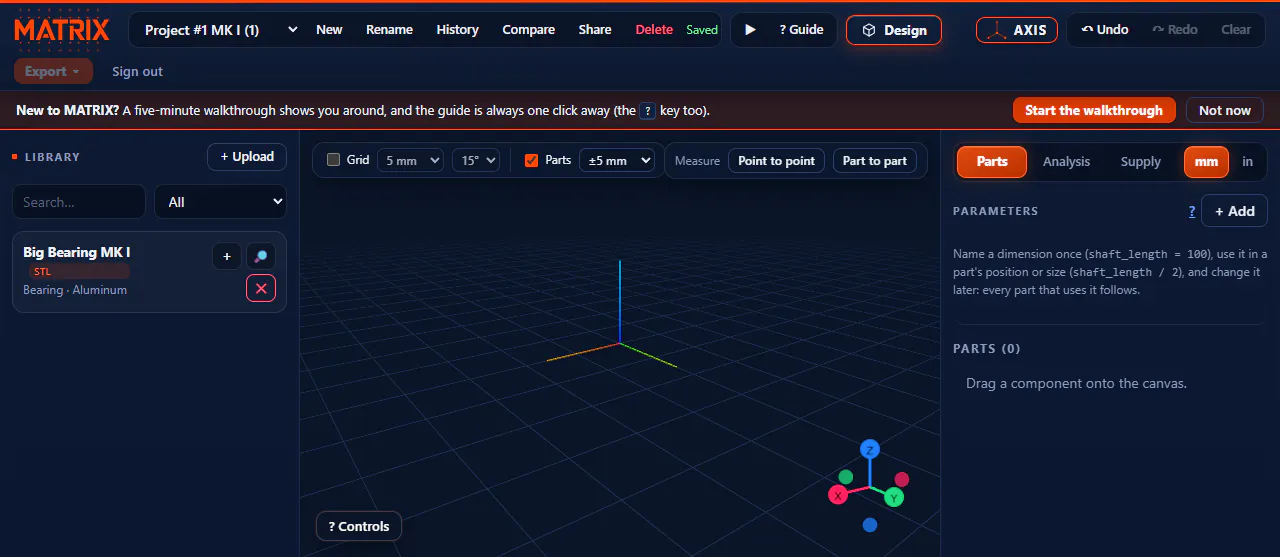Open the ±5 mm parts tolerance dropdown
1280x557 pixels.
tap(617, 160)
